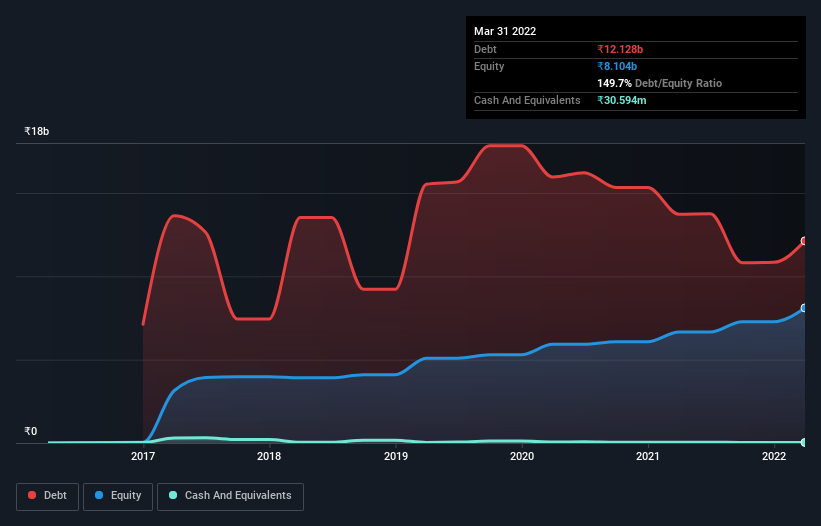Screen dimensions: 821x526
Task: Click the Debt label in tooltip
Action: [485, 49]
